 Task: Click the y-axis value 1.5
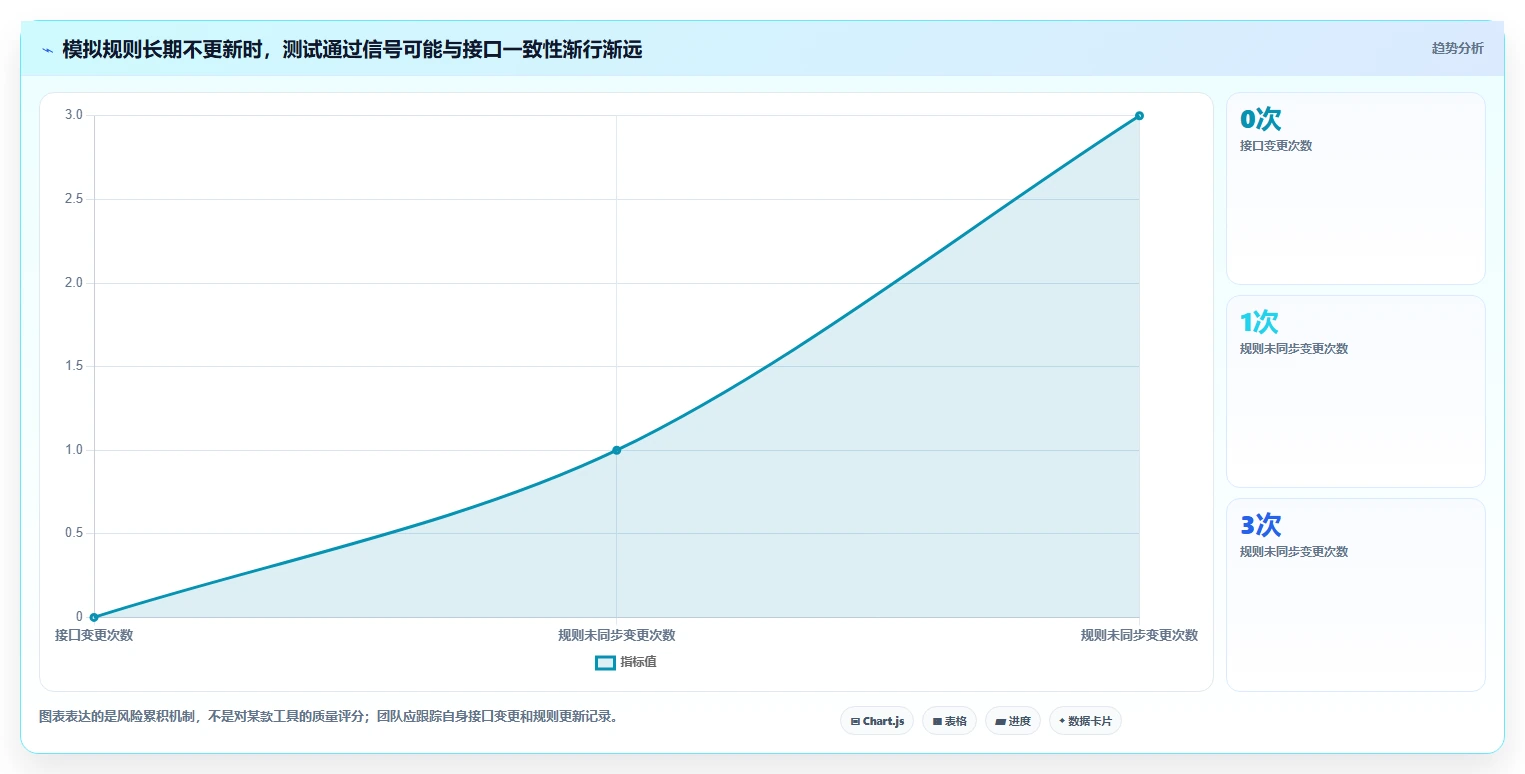click(x=74, y=366)
